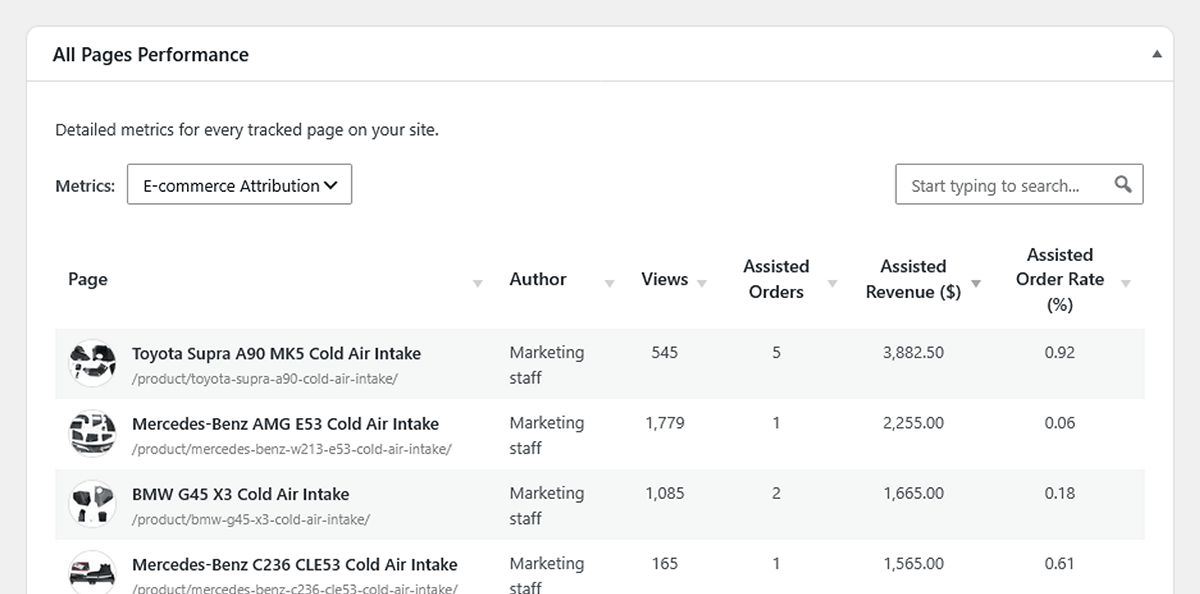The width and height of the screenshot is (1200, 594).
Task: Sort by Author column arrow
Action: 609,284
